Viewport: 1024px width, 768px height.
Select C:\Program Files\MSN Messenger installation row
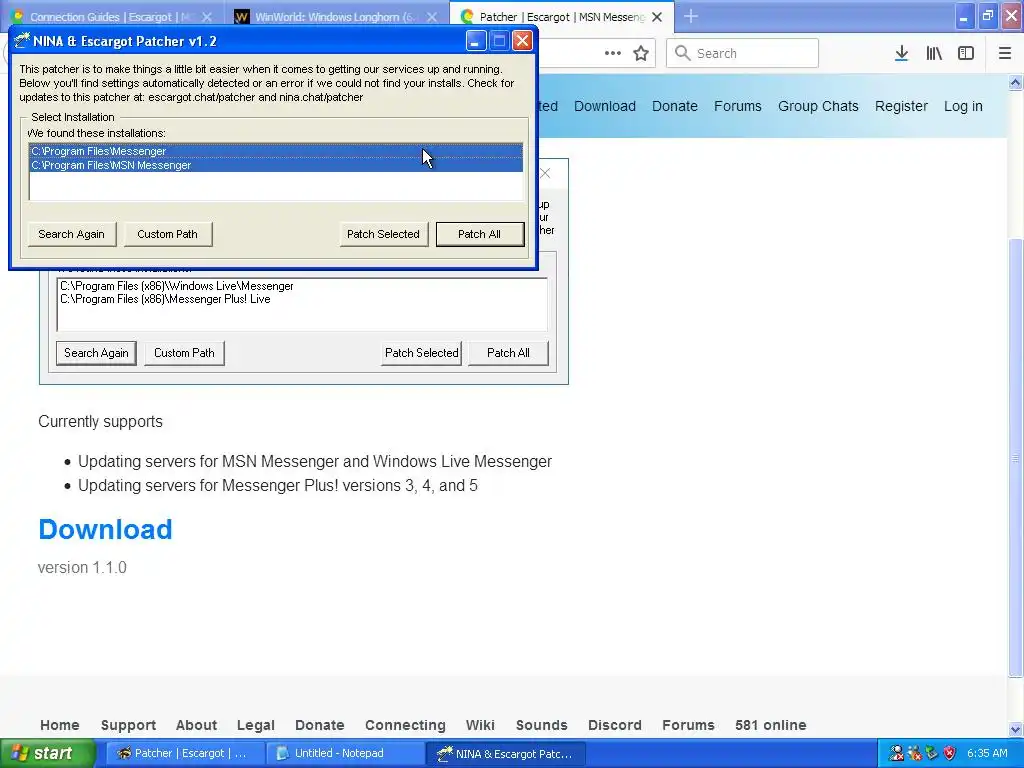click(x=276, y=165)
